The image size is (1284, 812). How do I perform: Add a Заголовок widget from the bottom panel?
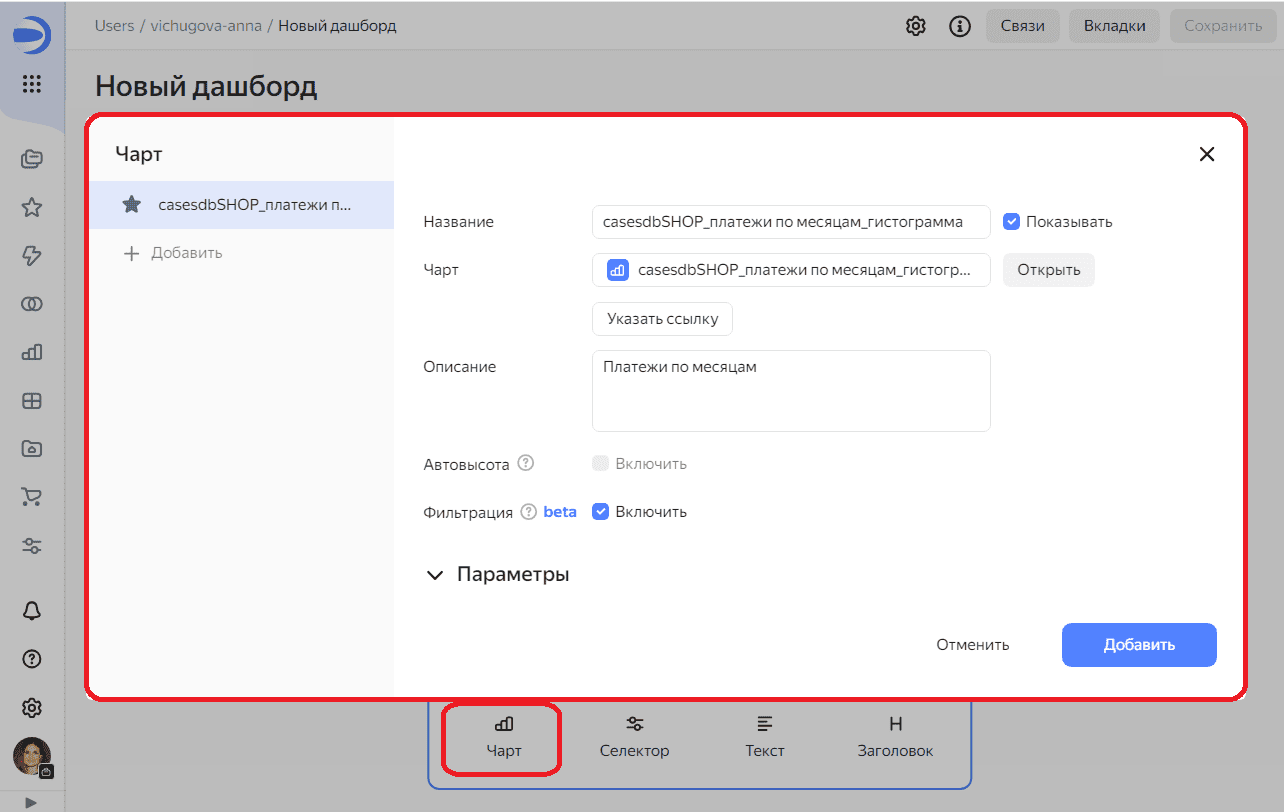point(895,738)
